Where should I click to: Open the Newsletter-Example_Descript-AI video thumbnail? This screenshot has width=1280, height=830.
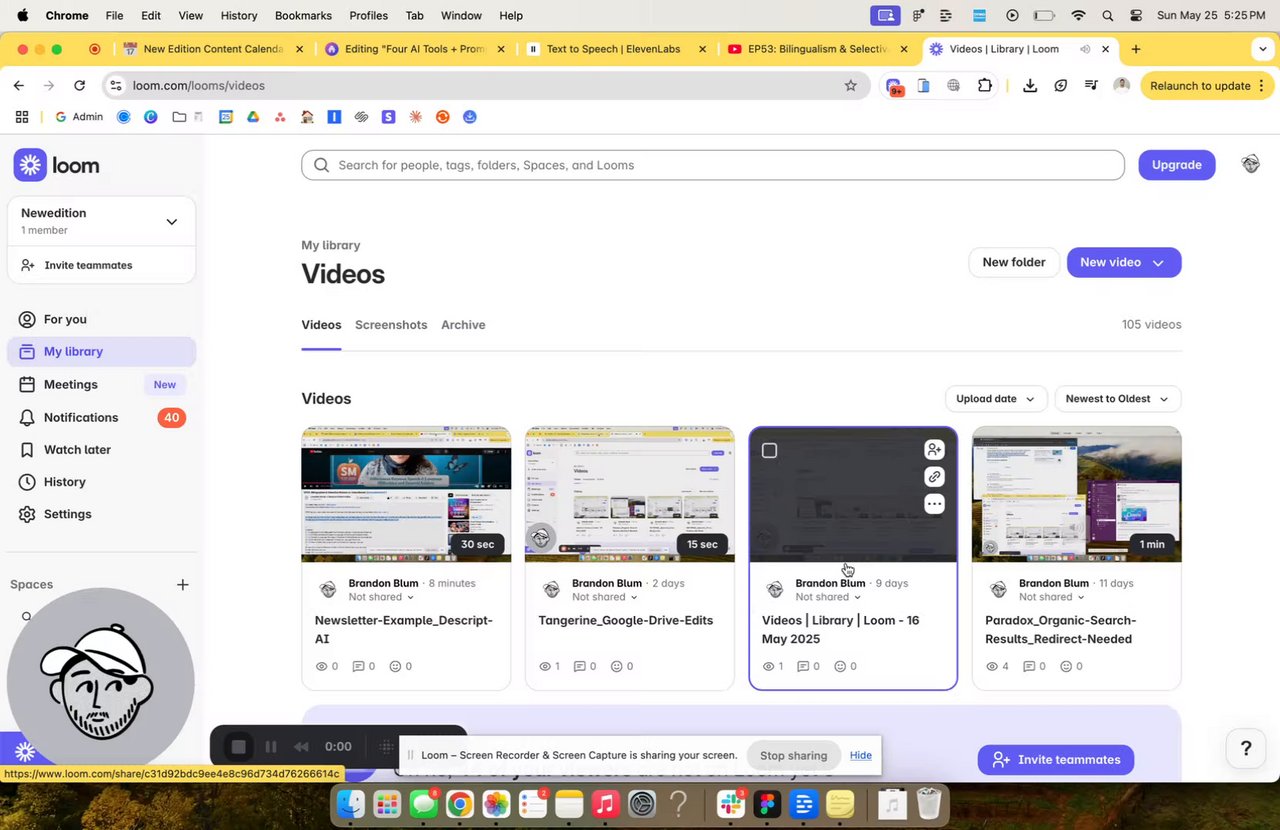point(406,494)
